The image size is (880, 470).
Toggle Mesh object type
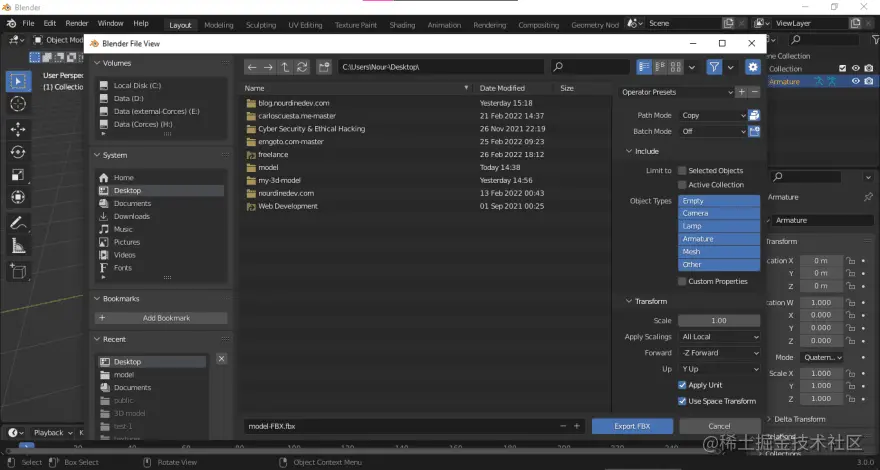(x=719, y=252)
